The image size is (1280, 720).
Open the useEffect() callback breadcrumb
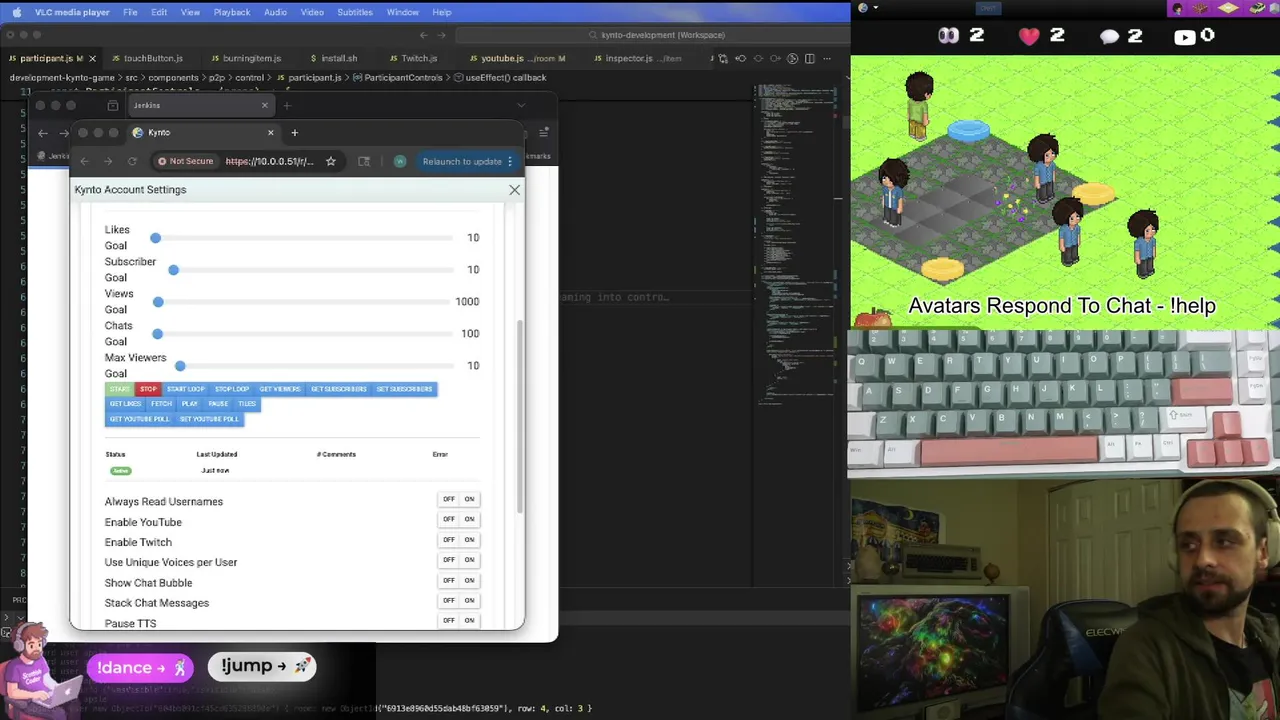pos(500,77)
